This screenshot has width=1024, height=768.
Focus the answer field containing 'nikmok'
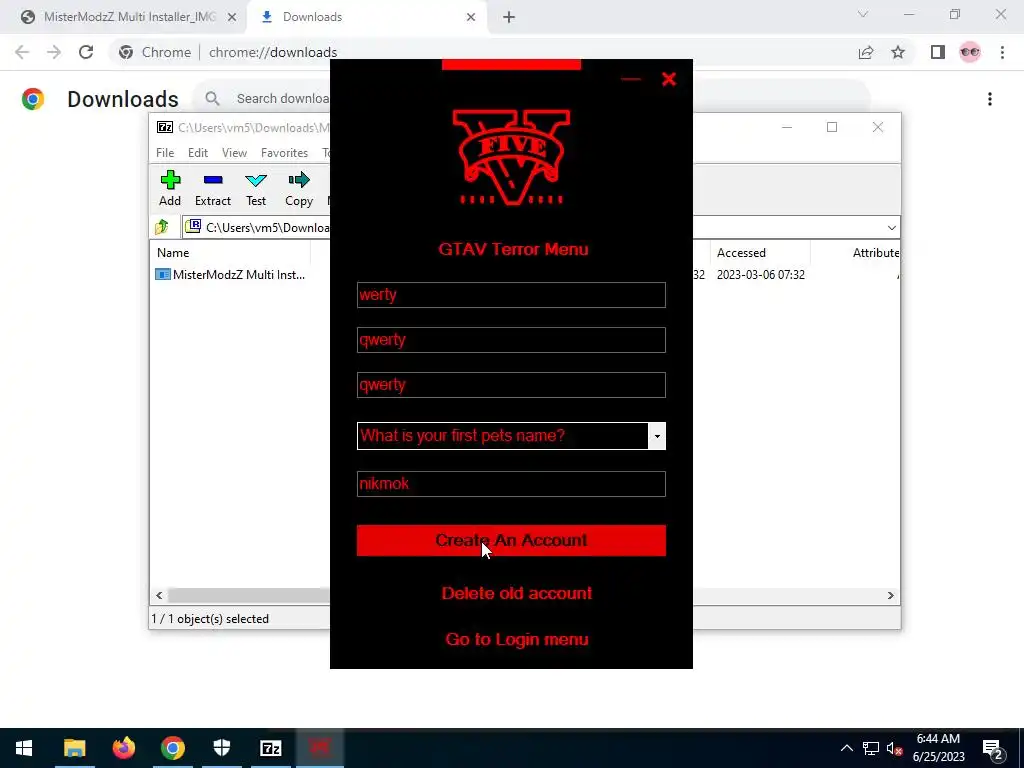pos(511,484)
